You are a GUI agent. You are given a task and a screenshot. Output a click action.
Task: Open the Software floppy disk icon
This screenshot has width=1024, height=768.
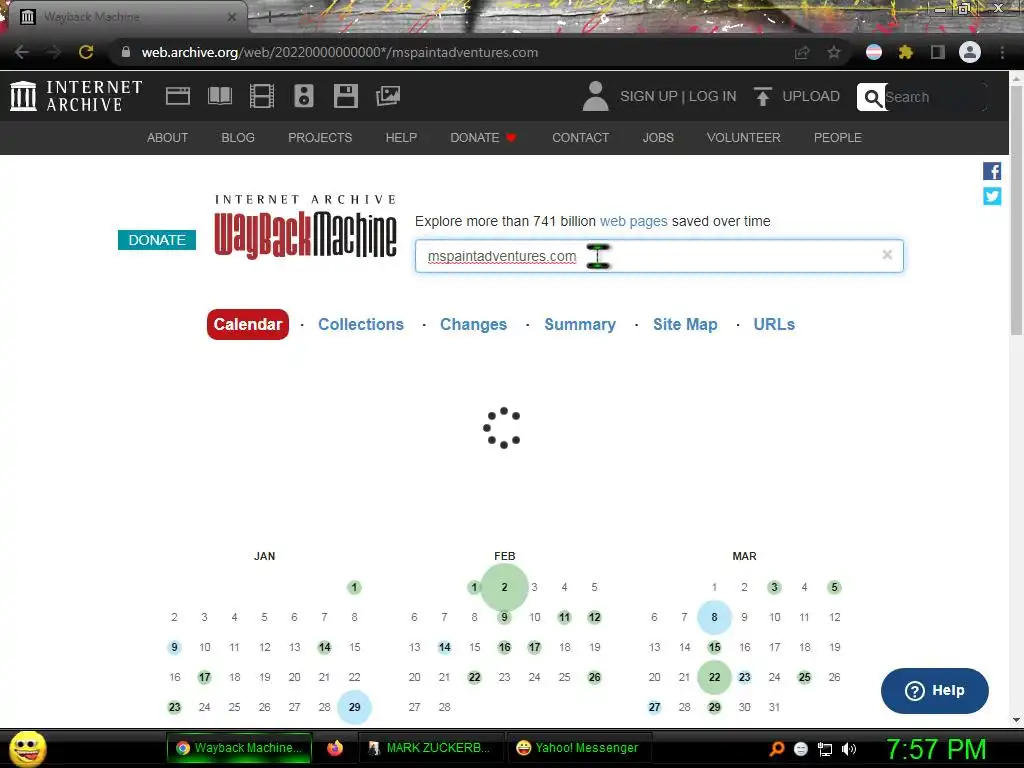[x=345, y=96]
